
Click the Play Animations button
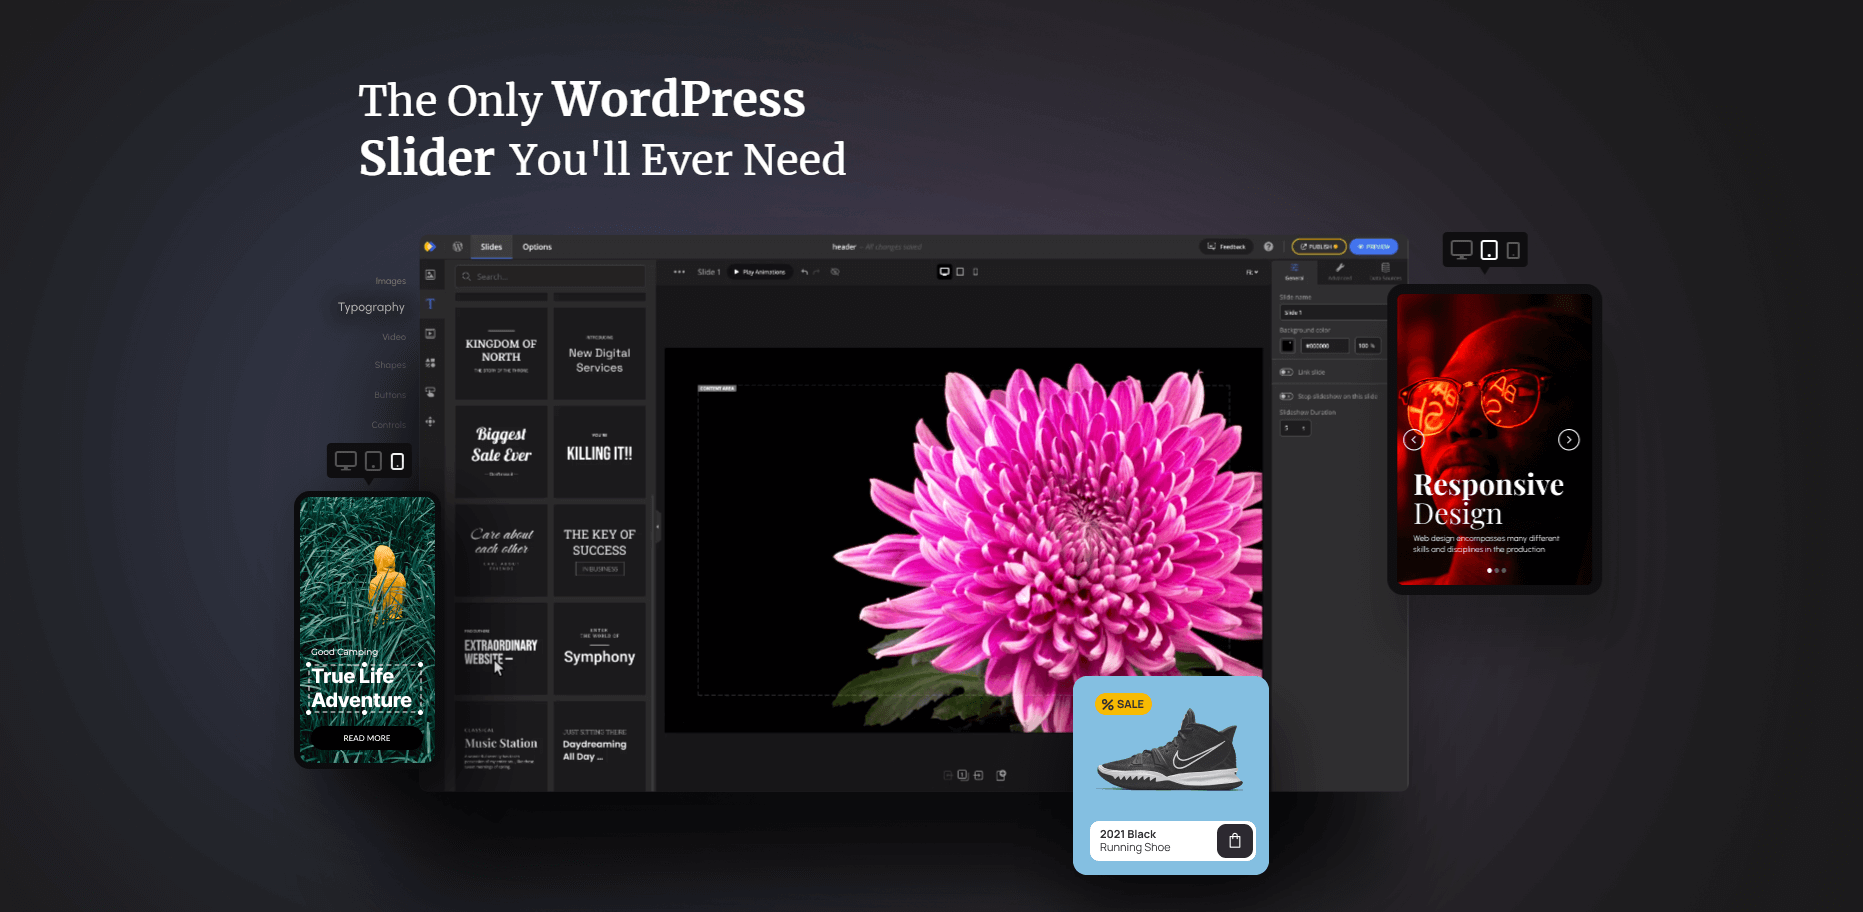760,272
